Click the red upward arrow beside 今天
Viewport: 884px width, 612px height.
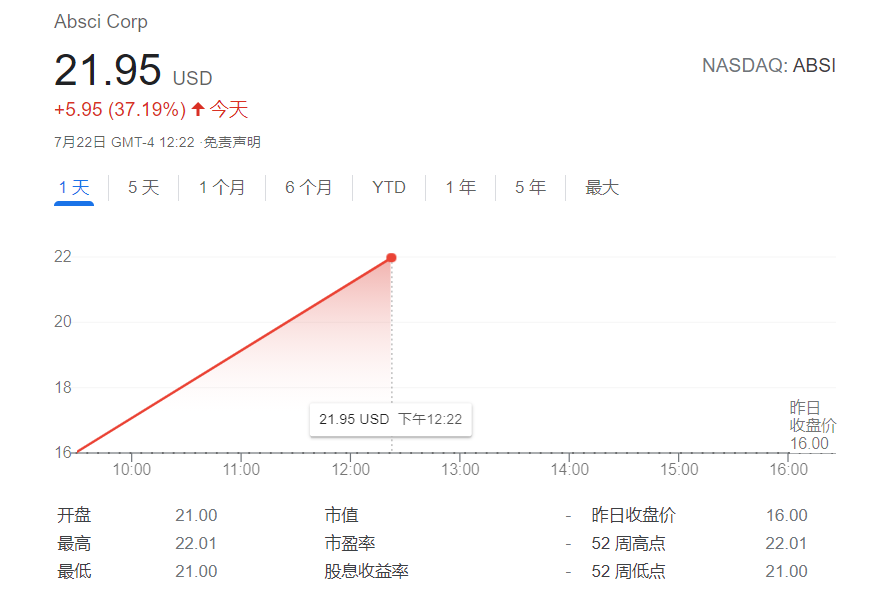click(x=200, y=109)
